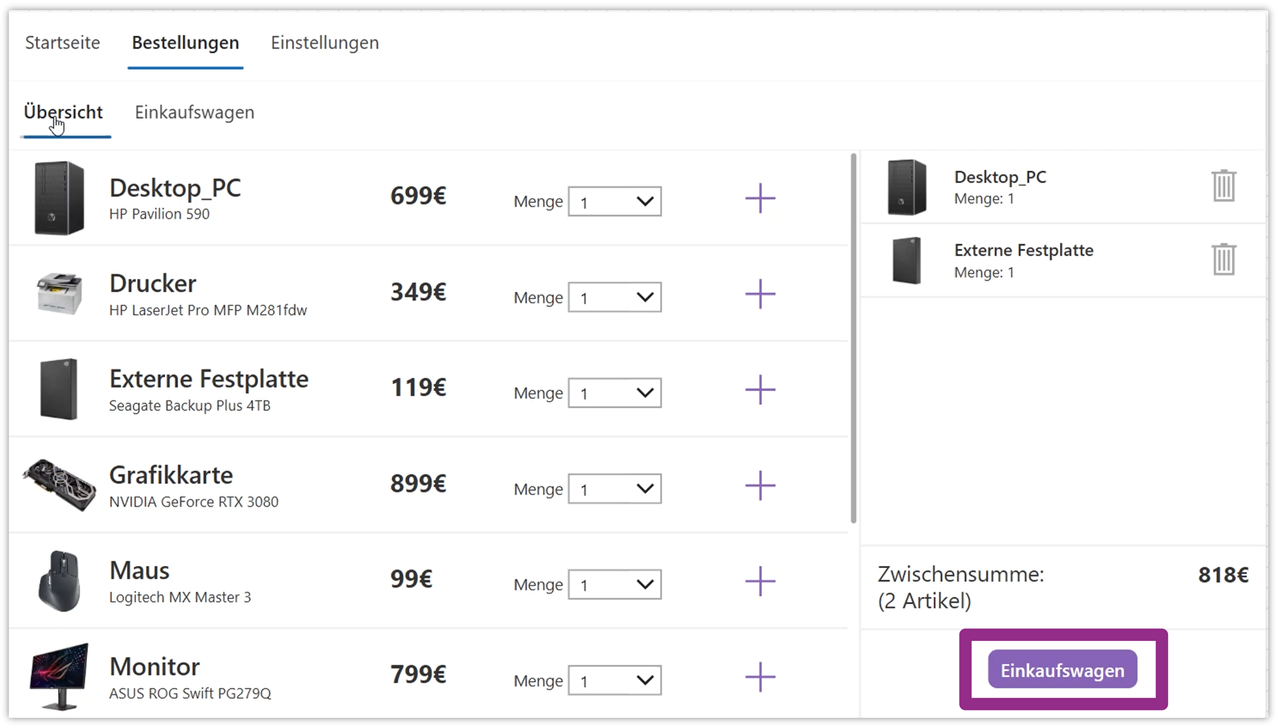Click the purple Einkaufswagen button
This screenshot has height=727, width=1280.
[x=1062, y=670]
